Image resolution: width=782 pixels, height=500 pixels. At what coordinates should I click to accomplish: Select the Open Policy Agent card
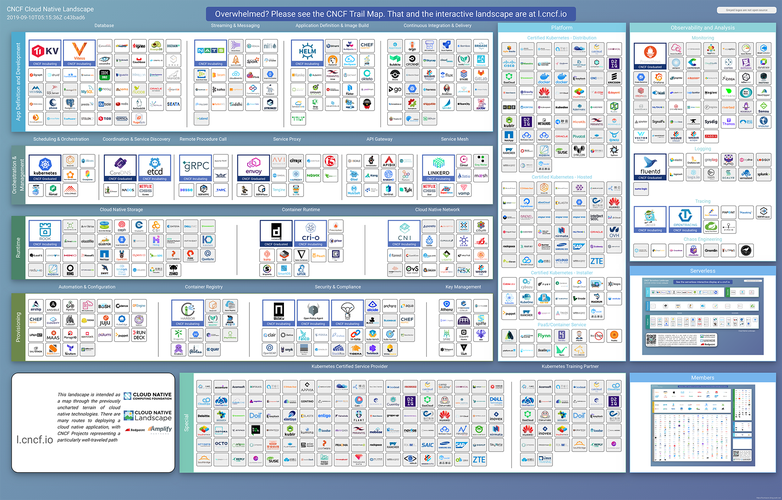(x=313, y=313)
